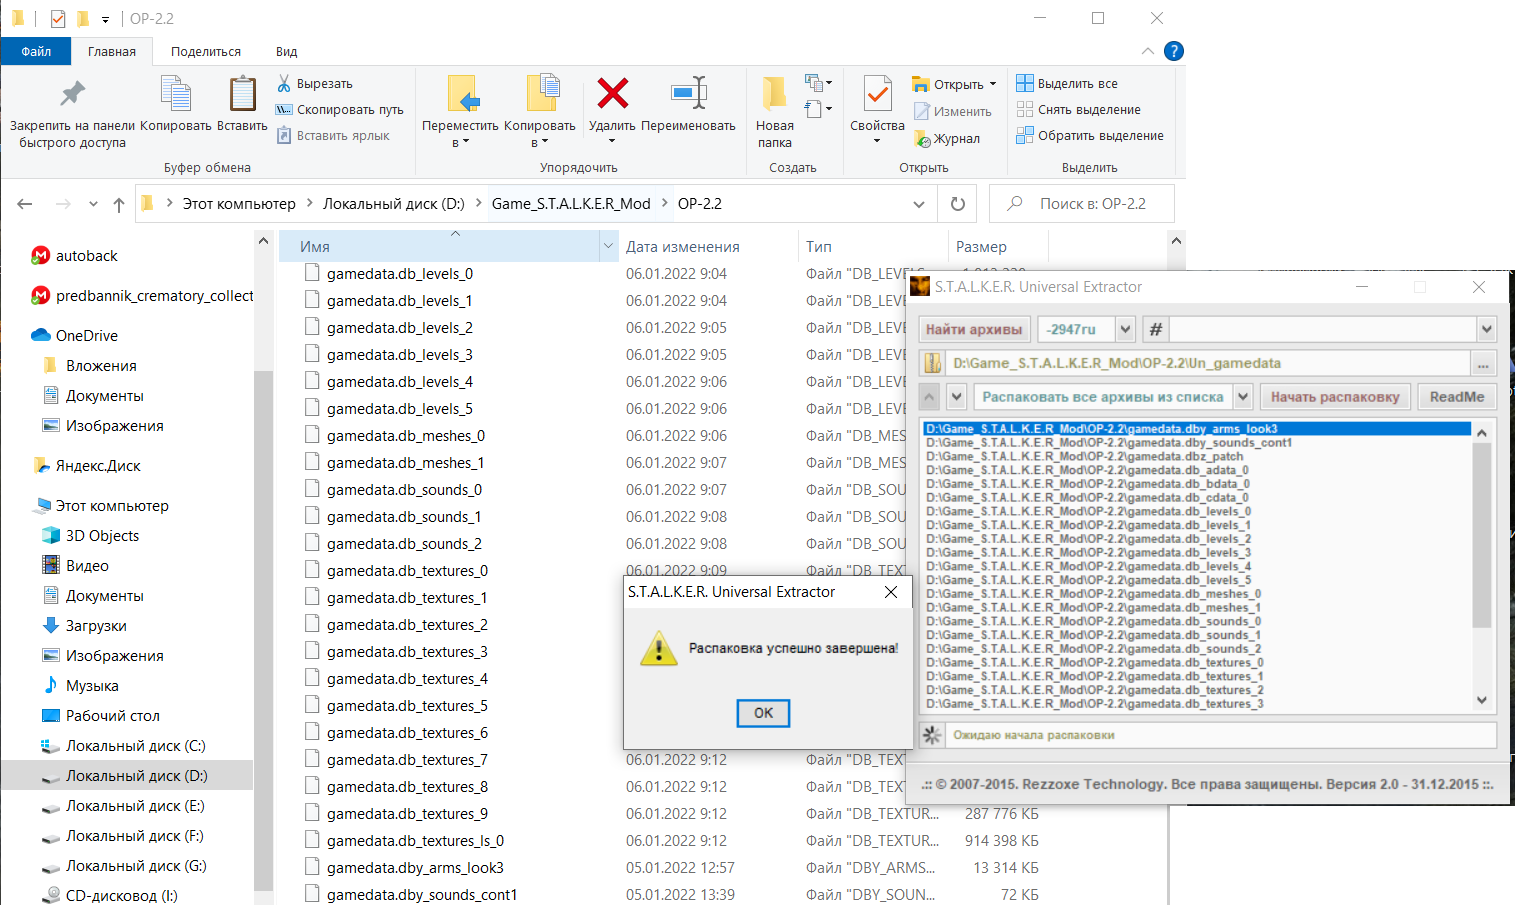Switch to the Главная tab
Screen dimensions: 1515x905
(112, 51)
